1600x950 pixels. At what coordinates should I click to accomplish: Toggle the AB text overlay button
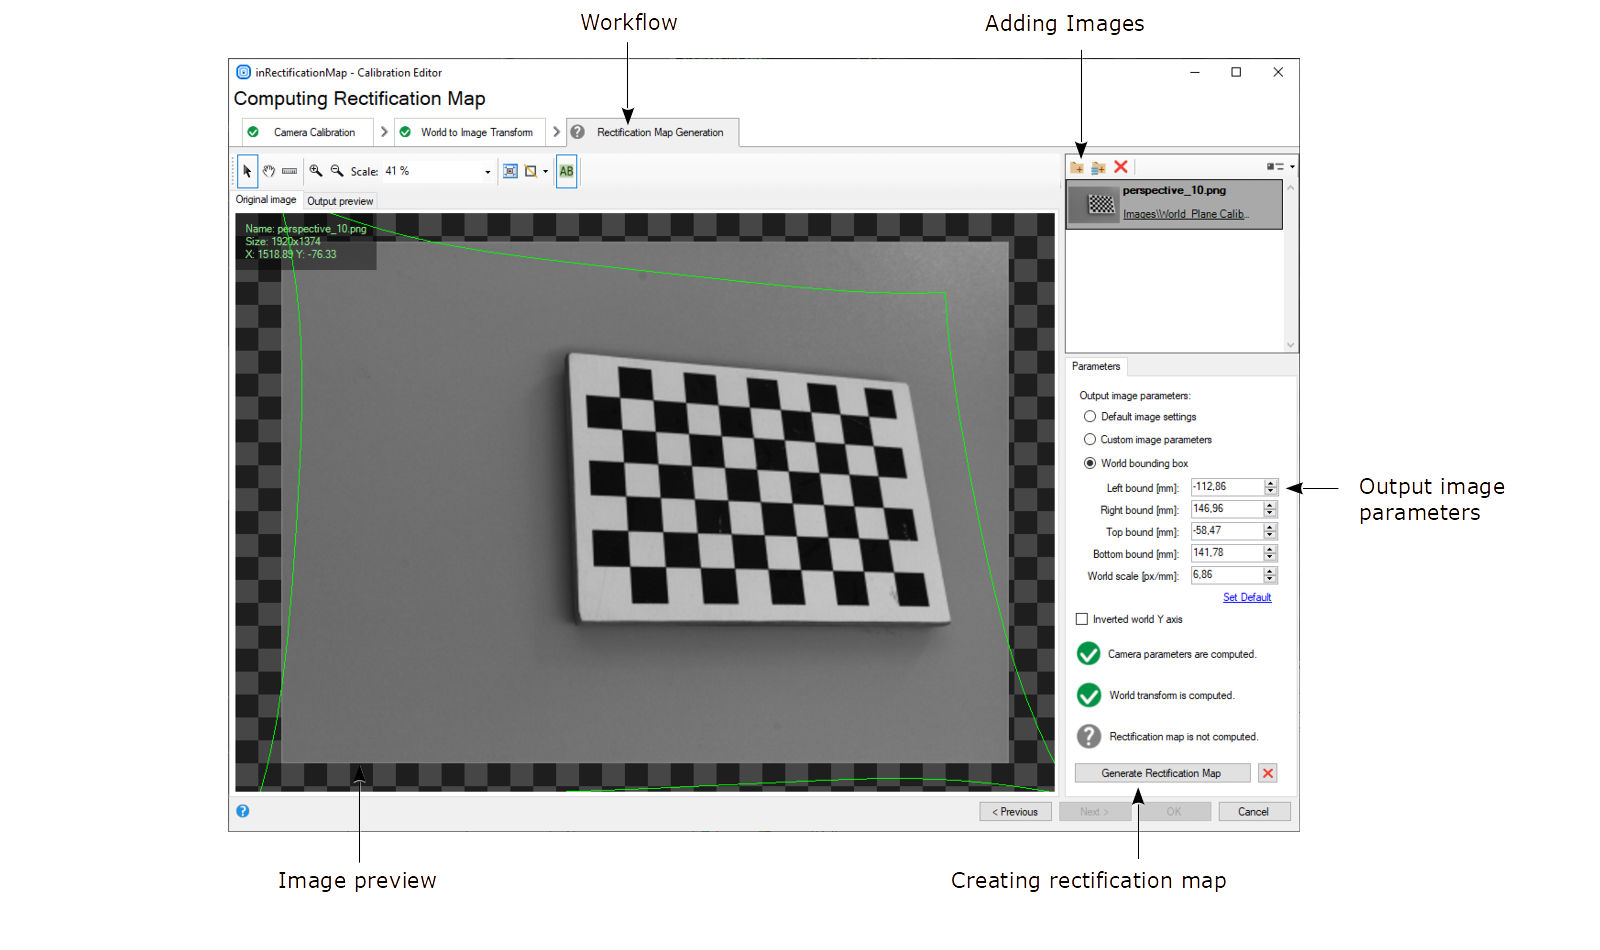[566, 171]
